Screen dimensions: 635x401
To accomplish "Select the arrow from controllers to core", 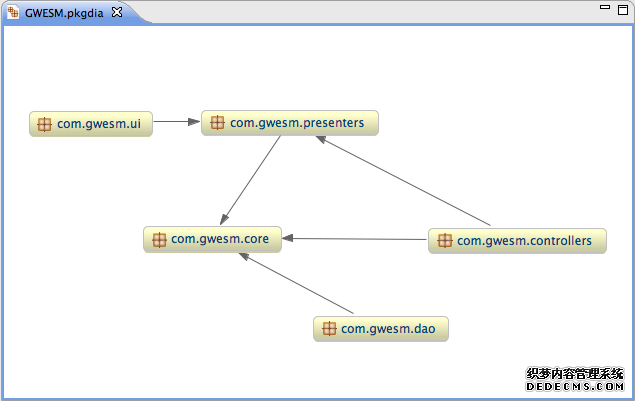I will [x=354, y=239].
